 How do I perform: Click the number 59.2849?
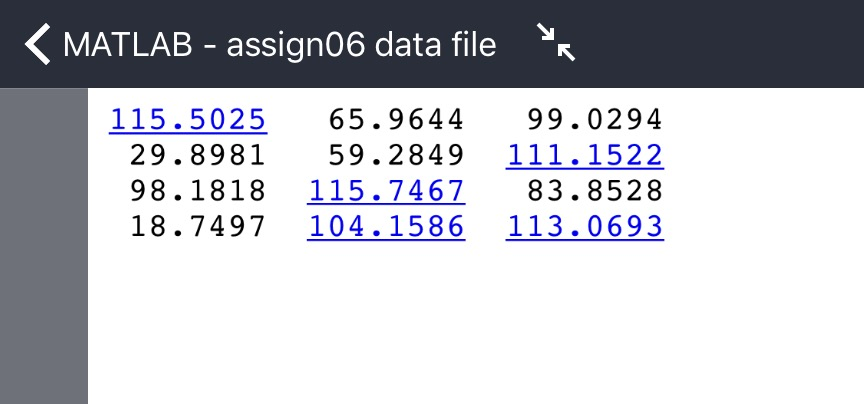[396, 155]
